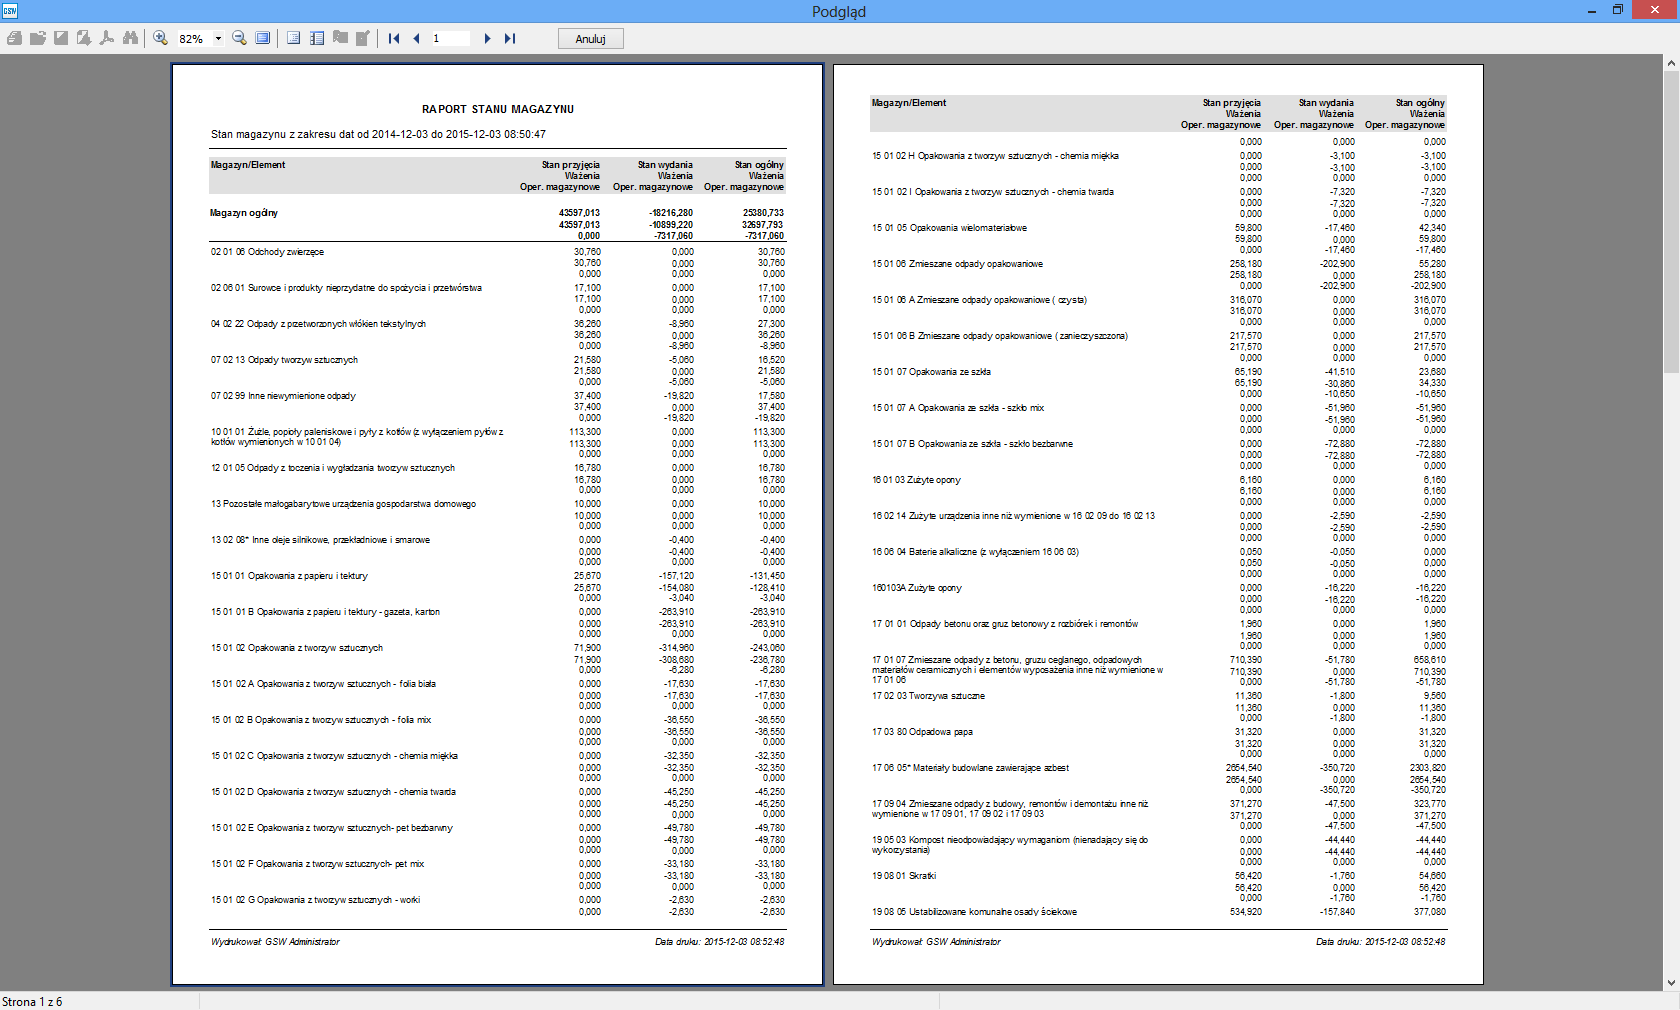The width and height of the screenshot is (1680, 1010).
Task: Zoom out with the magnifier minus icon
Action: click(x=239, y=38)
